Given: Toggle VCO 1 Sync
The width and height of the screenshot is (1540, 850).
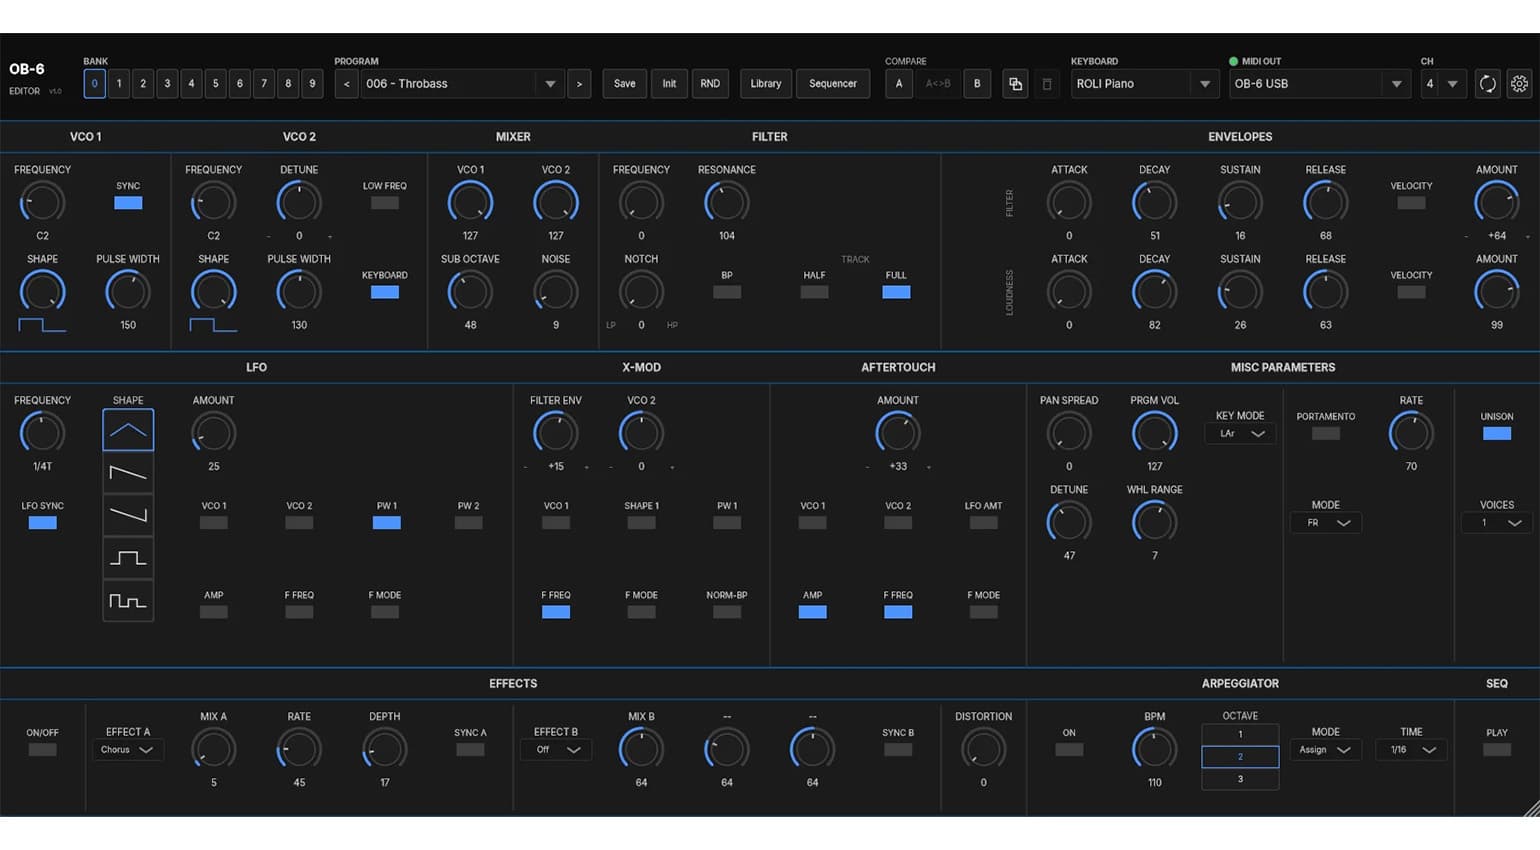Looking at the screenshot, I should click(128, 203).
